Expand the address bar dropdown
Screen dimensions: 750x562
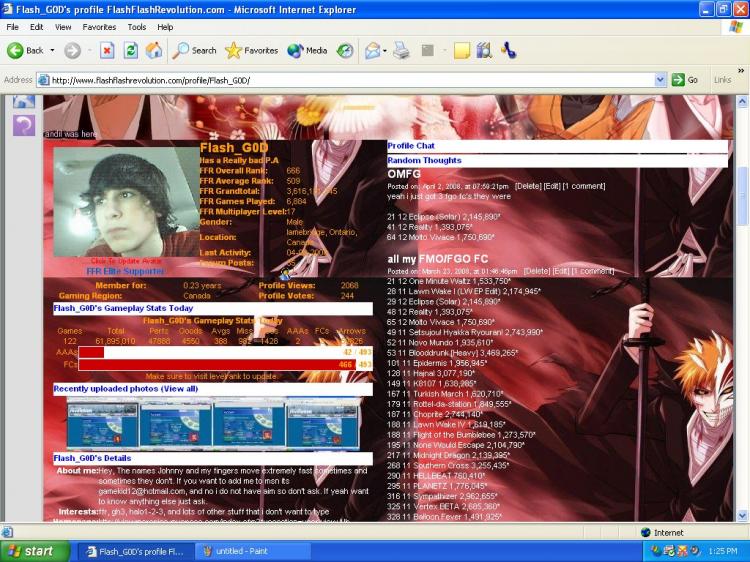661,80
